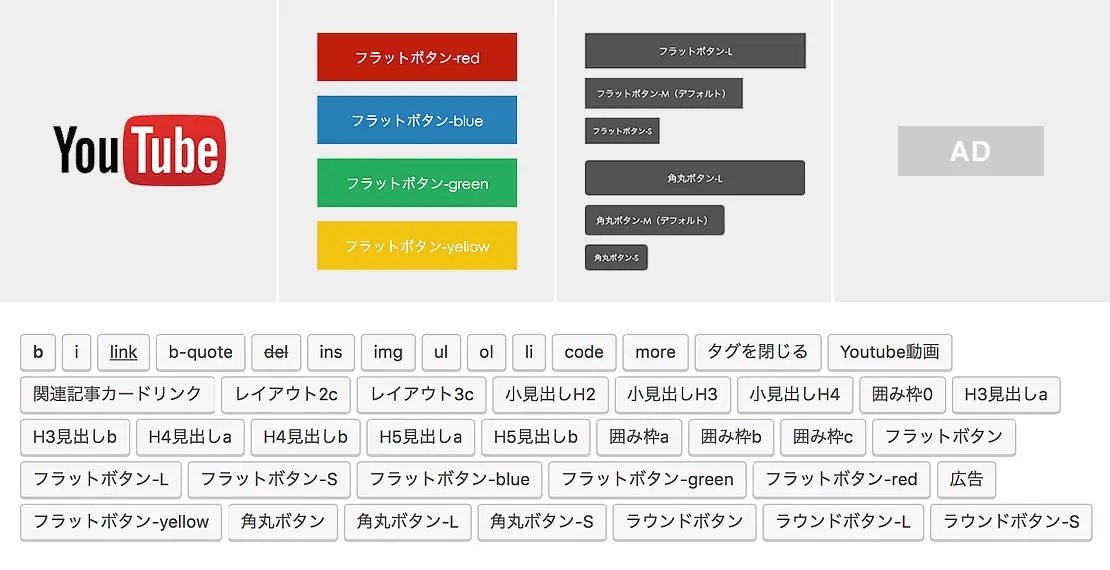Insert the more tag
The image size is (1110, 570).
click(655, 352)
